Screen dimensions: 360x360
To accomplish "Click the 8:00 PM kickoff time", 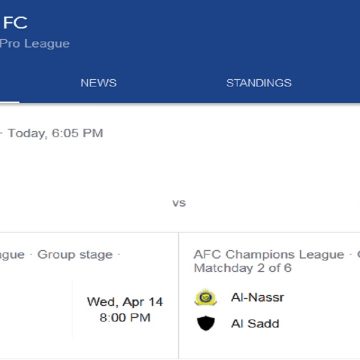I will [125, 317].
